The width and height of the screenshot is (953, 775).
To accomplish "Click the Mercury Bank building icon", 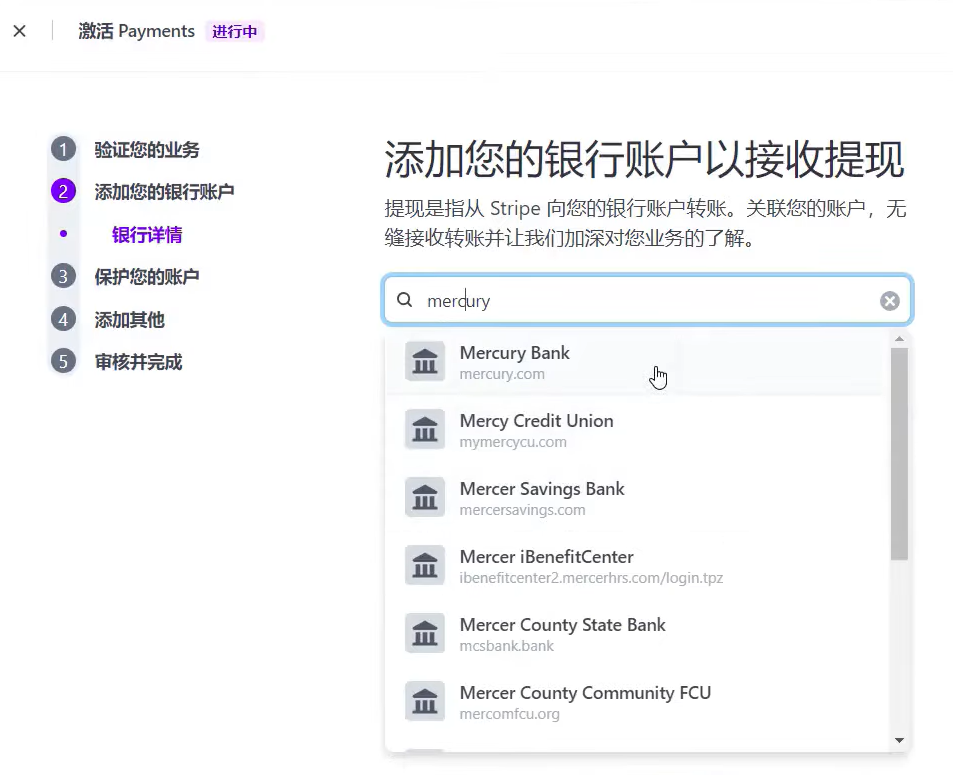I will click(x=425, y=362).
